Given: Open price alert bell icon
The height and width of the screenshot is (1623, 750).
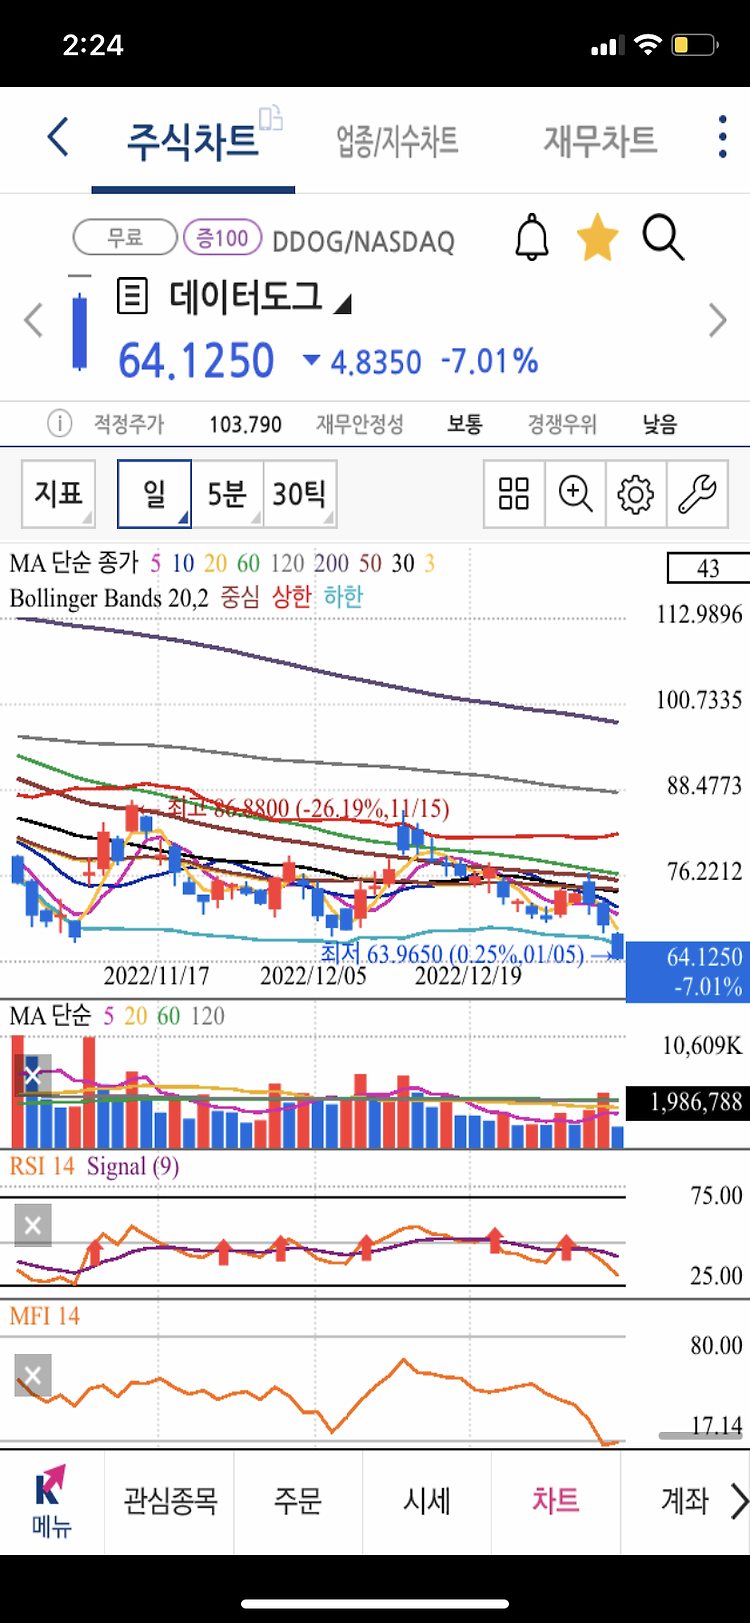Looking at the screenshot, I should 532,238.
